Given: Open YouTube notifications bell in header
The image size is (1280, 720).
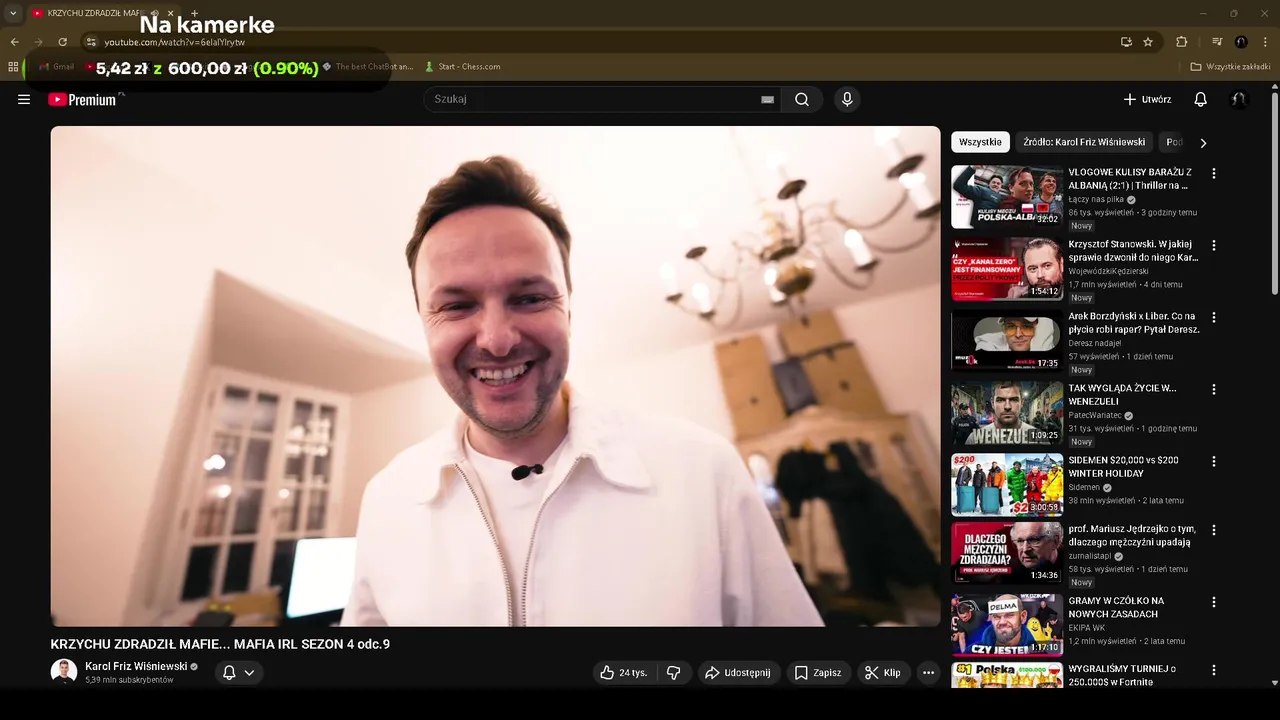Looking at the screenshot, I should coord(1200,99).
